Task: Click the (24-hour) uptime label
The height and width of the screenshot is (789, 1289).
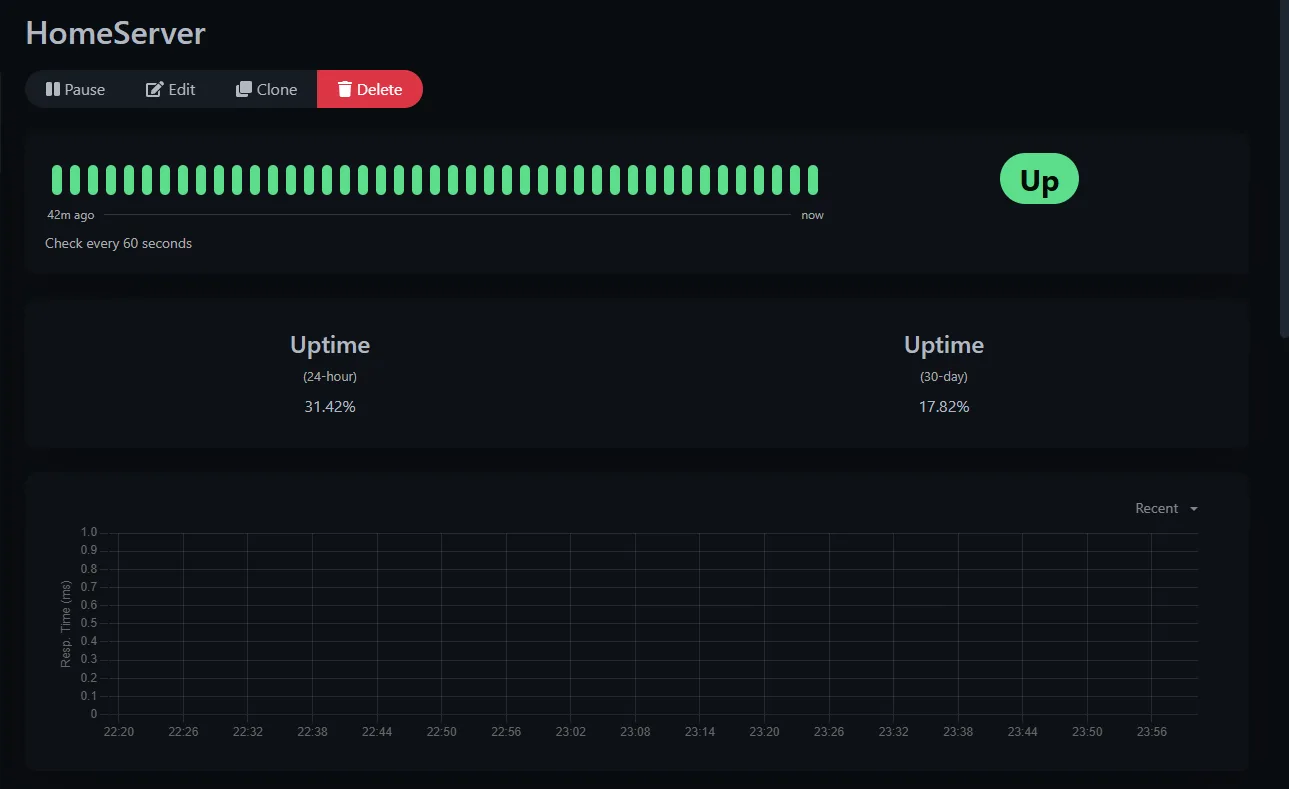Action: [x=330, y=377]
